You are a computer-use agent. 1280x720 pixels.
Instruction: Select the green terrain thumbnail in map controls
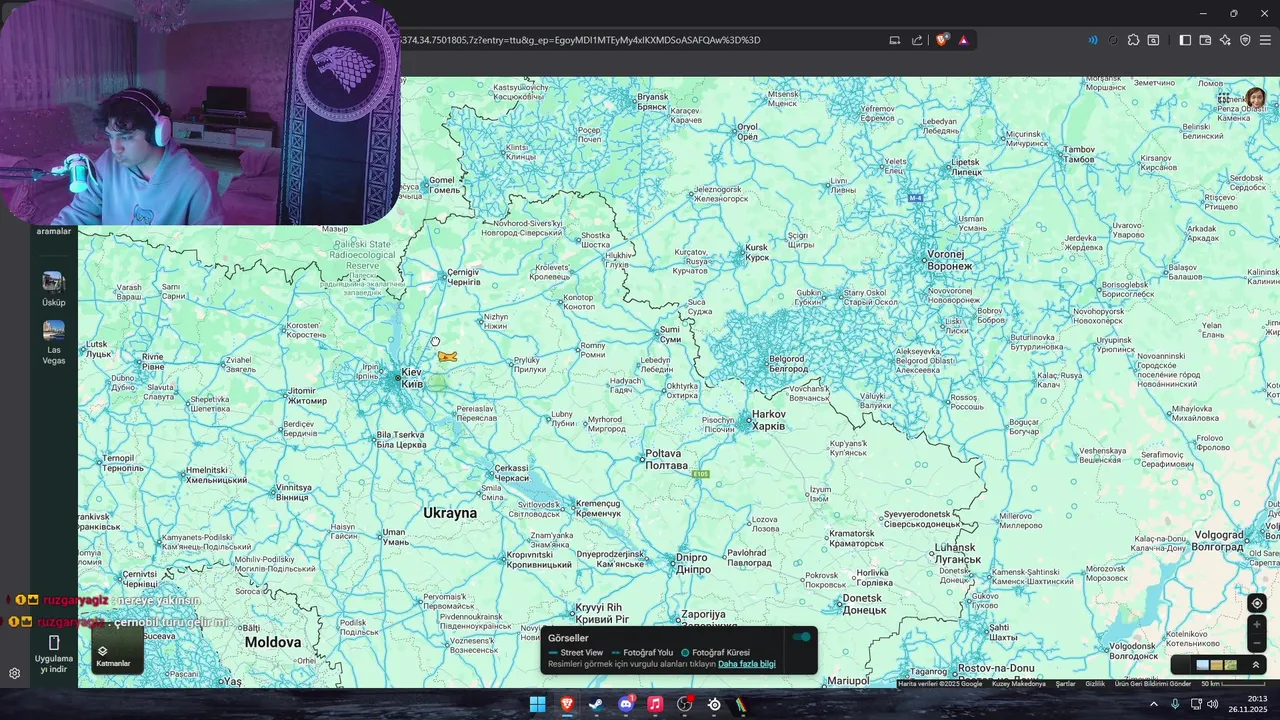[x=1230, y=665]
